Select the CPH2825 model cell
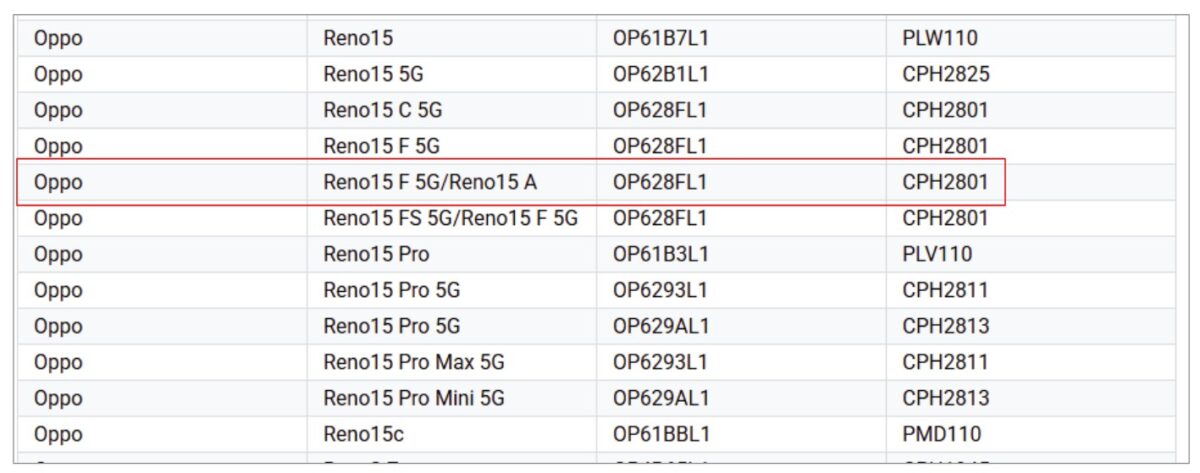Viewport: 1200px width, 473px height. [945, 75]
